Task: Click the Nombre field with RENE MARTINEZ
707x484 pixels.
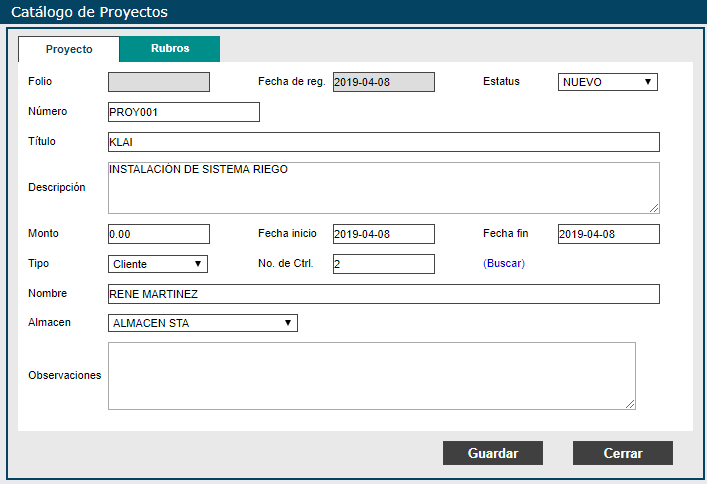Action: [x=383, y=294]
